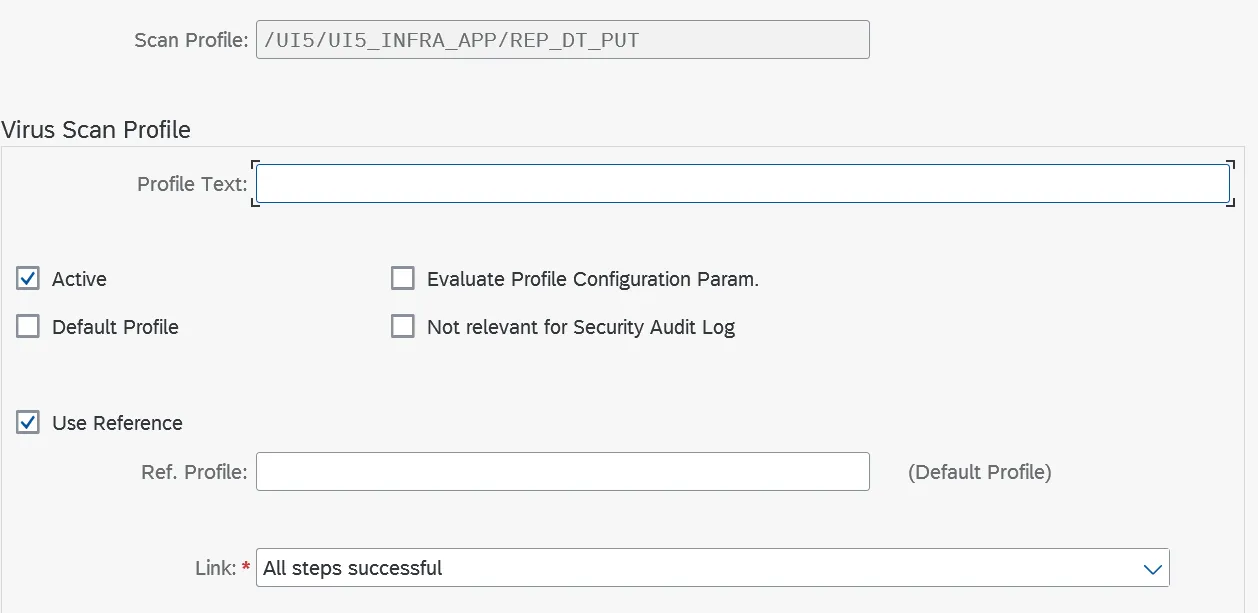1258x613 pixels.
Task: Click the 'Virus Scan Profile' section heading
Action: [x=96, y=130]
